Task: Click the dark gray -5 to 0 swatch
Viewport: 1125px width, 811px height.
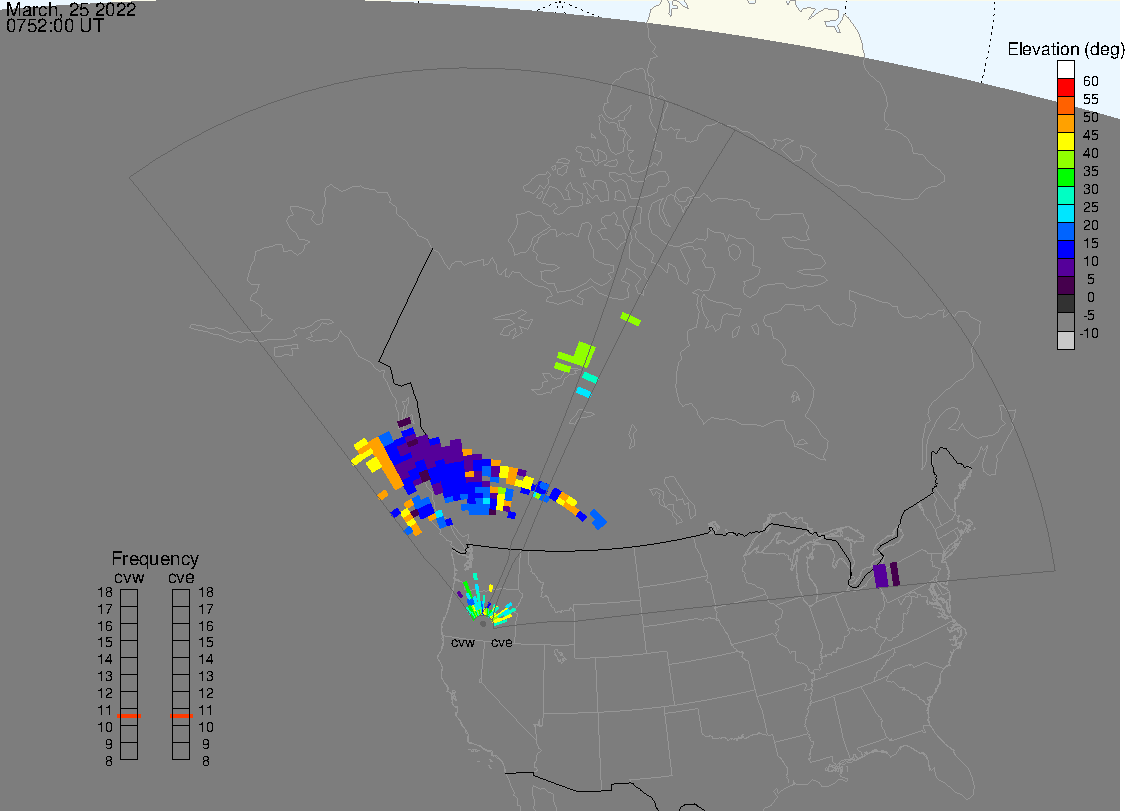Action: (x=1065, y=304)
